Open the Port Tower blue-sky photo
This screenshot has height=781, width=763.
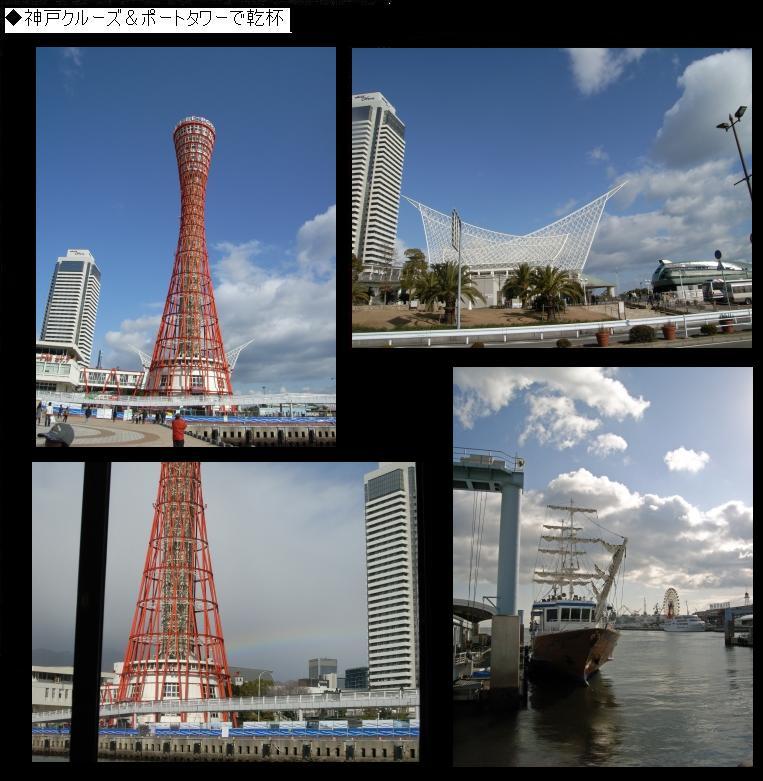click(x=186, y=247)
